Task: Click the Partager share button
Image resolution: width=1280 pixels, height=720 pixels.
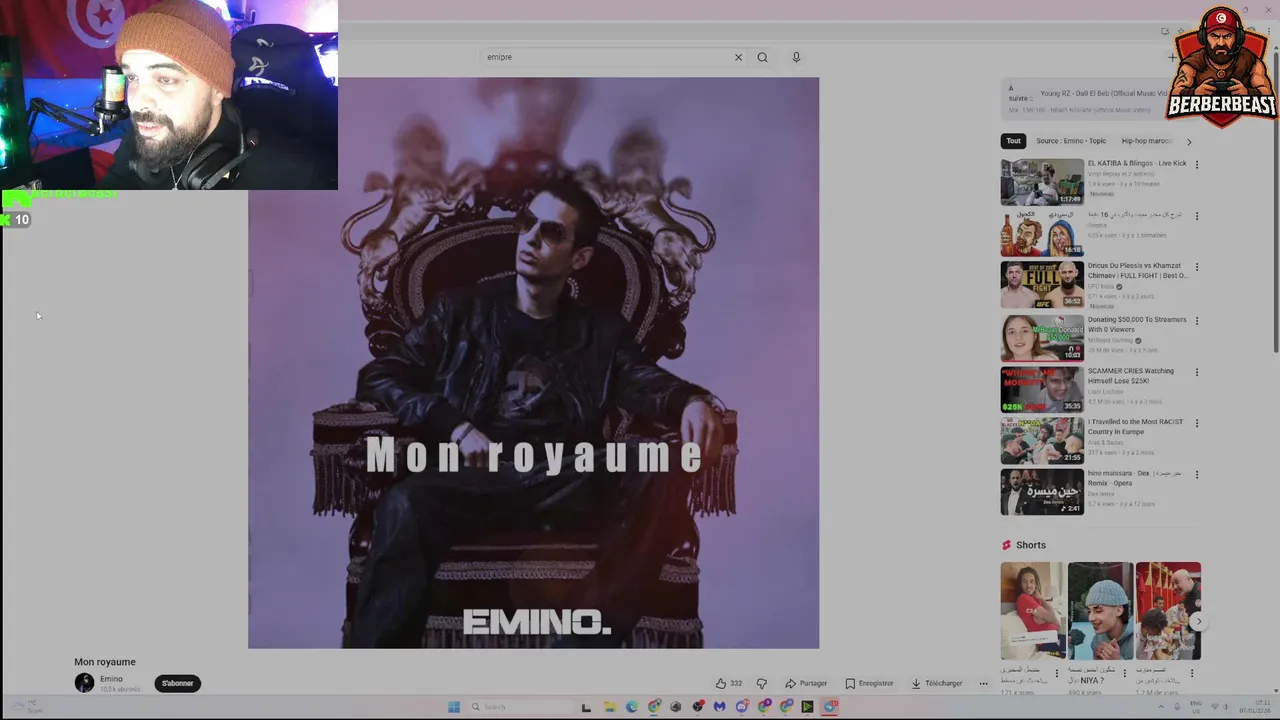Action: click(806, 683)
